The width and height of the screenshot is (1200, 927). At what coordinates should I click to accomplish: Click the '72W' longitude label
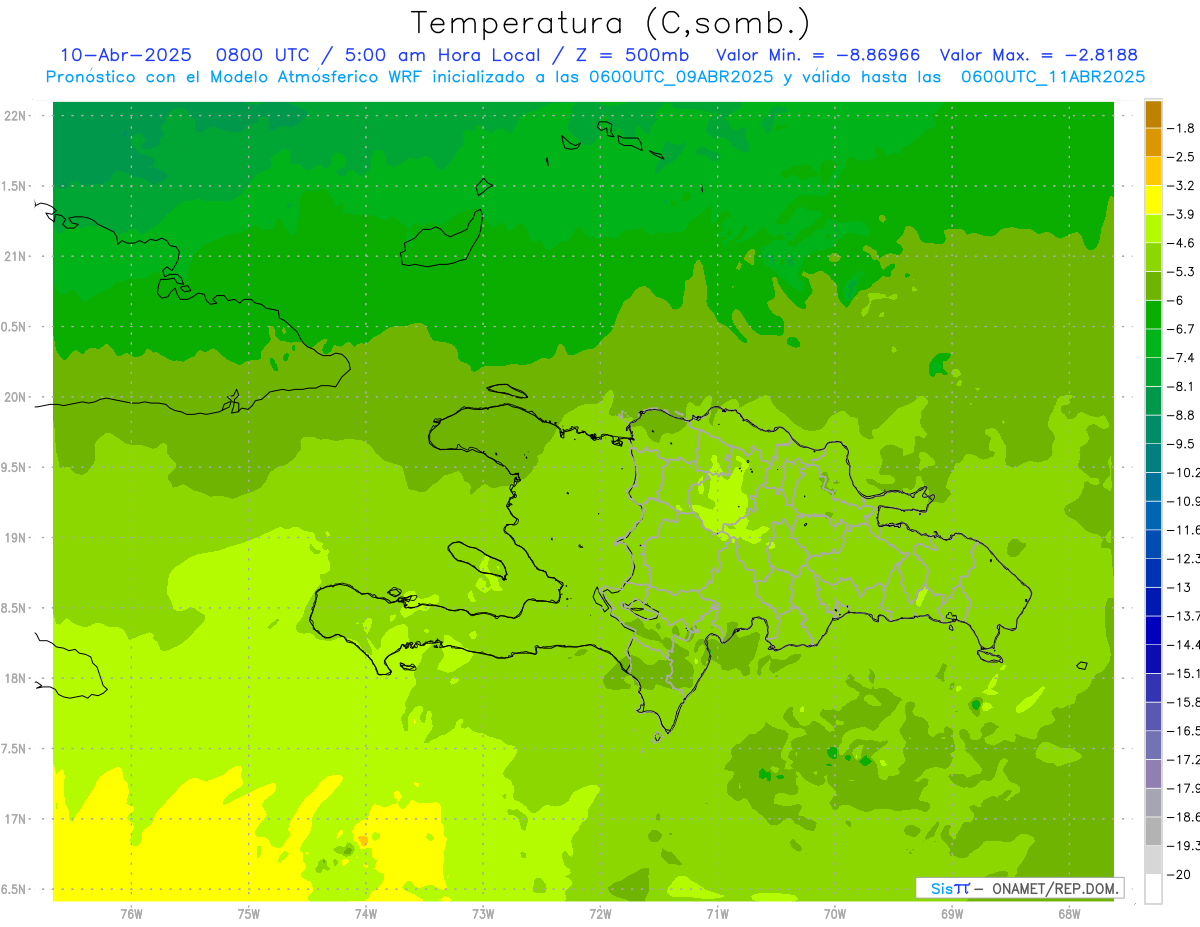pyautogui.click(x=600, y=914)
